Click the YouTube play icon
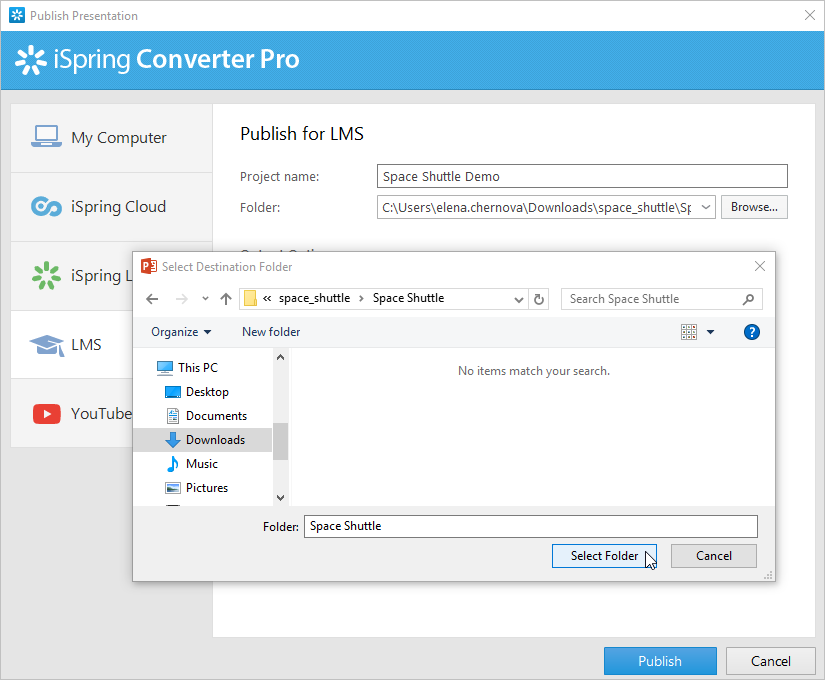The width and height of the screenshot is (825, 680). click(46, 414)
